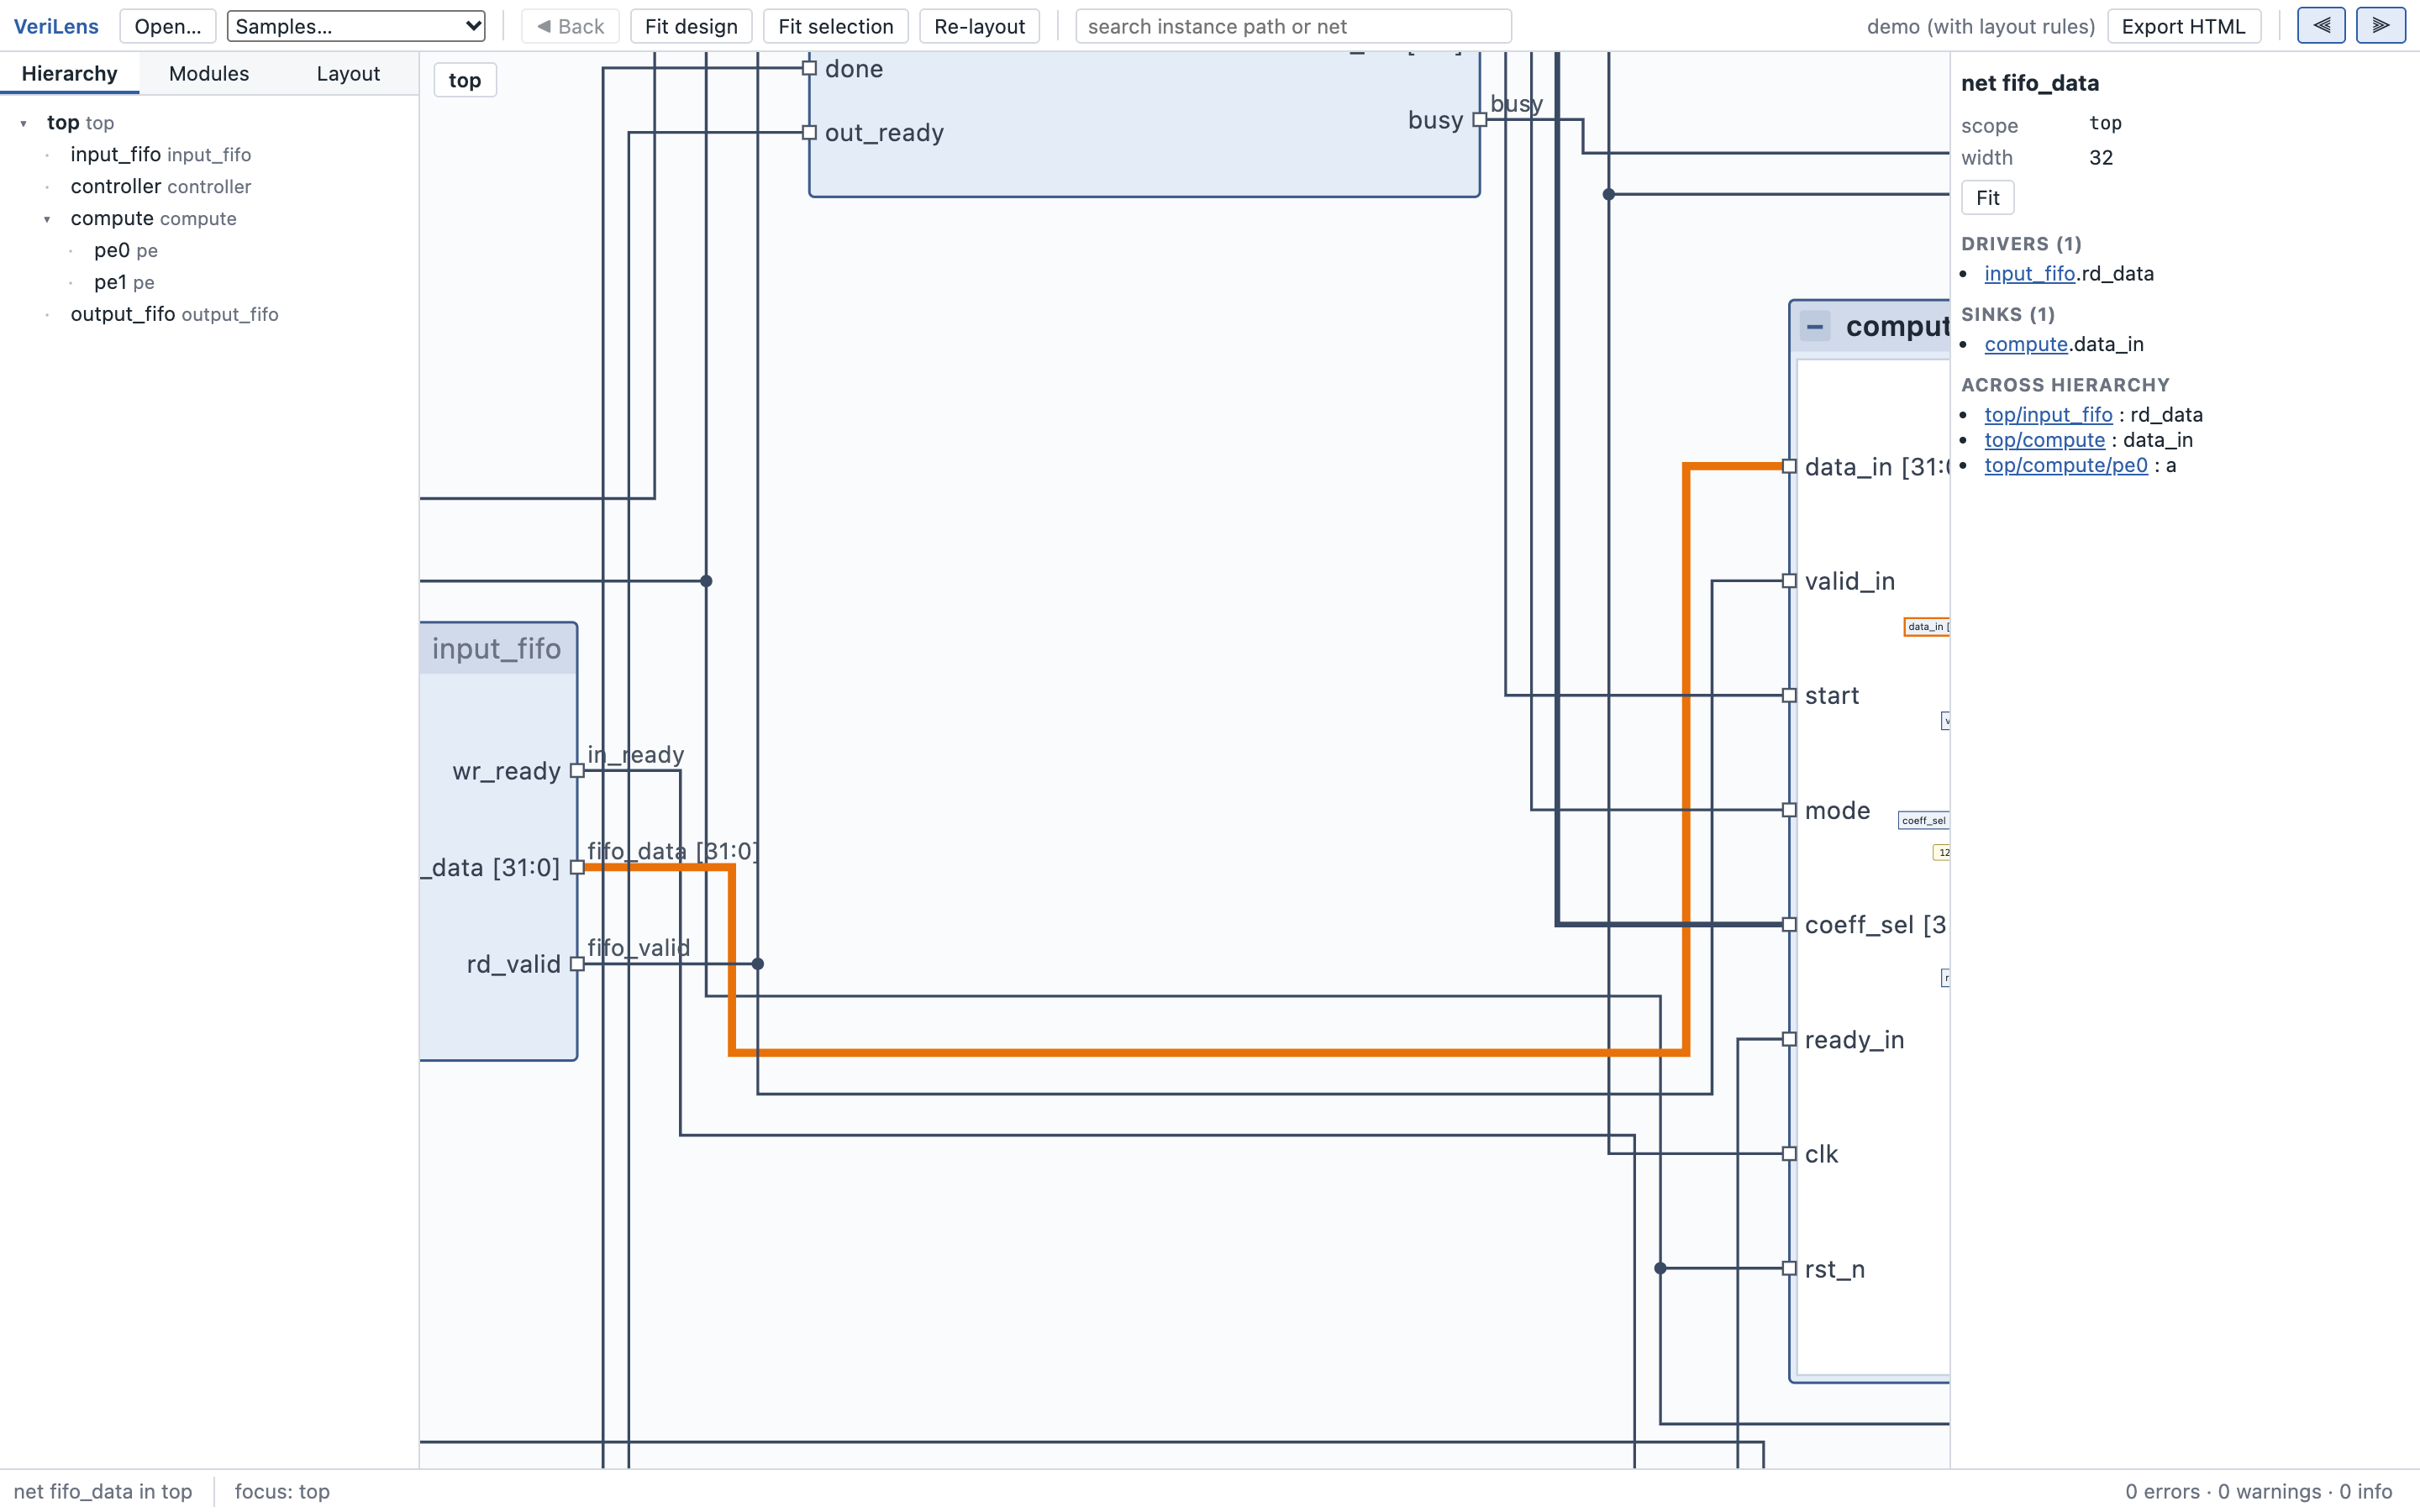Click the Fit selection button
The height and width of the screenshot is (1512, 2420).
835,26
